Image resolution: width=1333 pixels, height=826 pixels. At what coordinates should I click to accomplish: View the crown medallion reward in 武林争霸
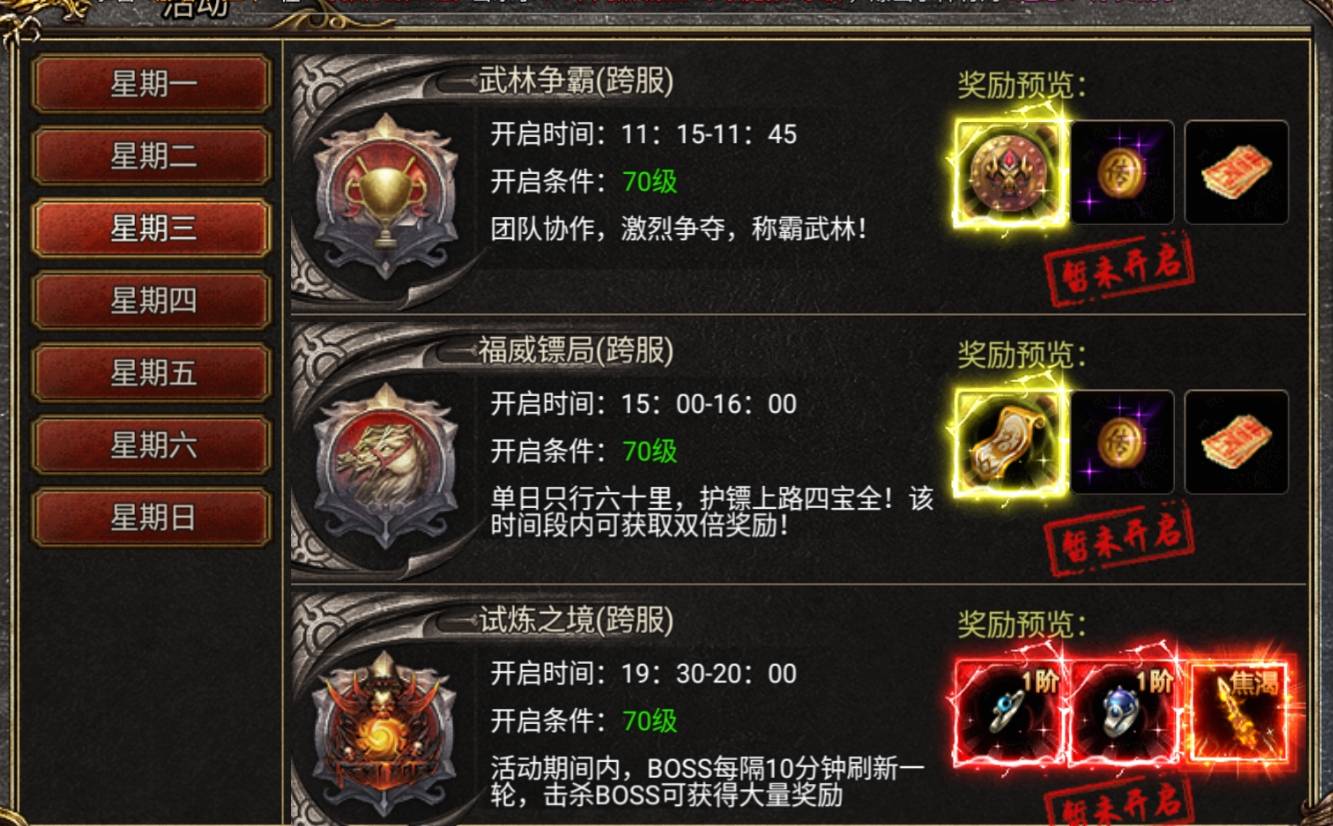tap(1008, 172)
